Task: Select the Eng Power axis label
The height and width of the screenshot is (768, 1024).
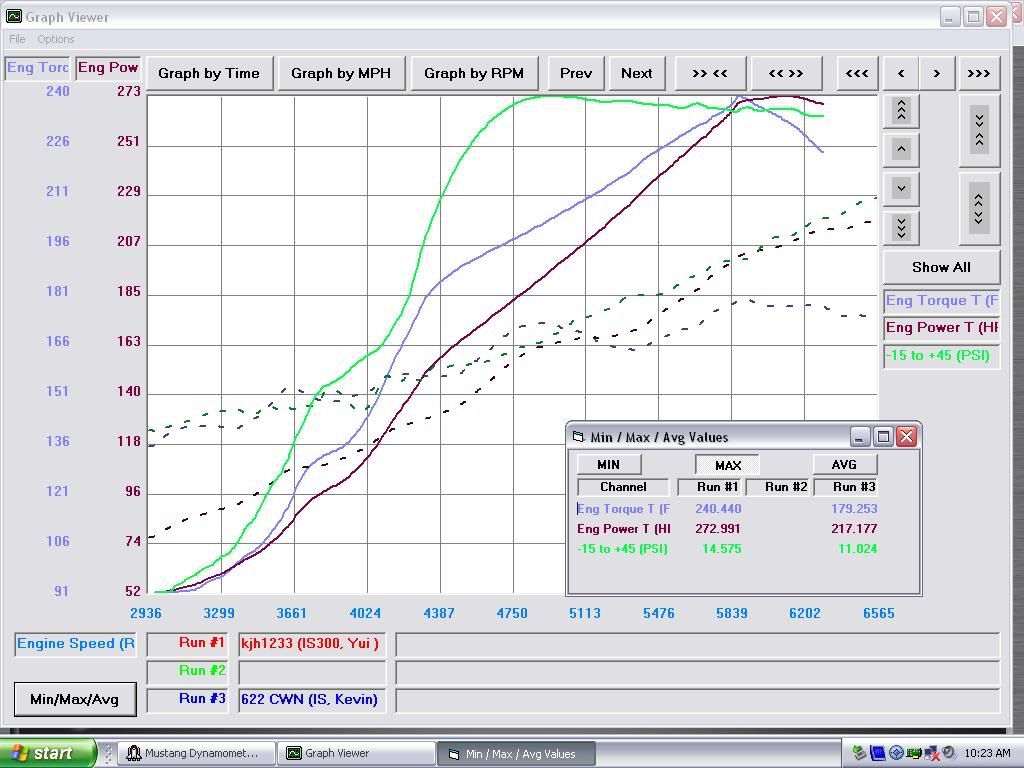Action: [x=108, y=67]
